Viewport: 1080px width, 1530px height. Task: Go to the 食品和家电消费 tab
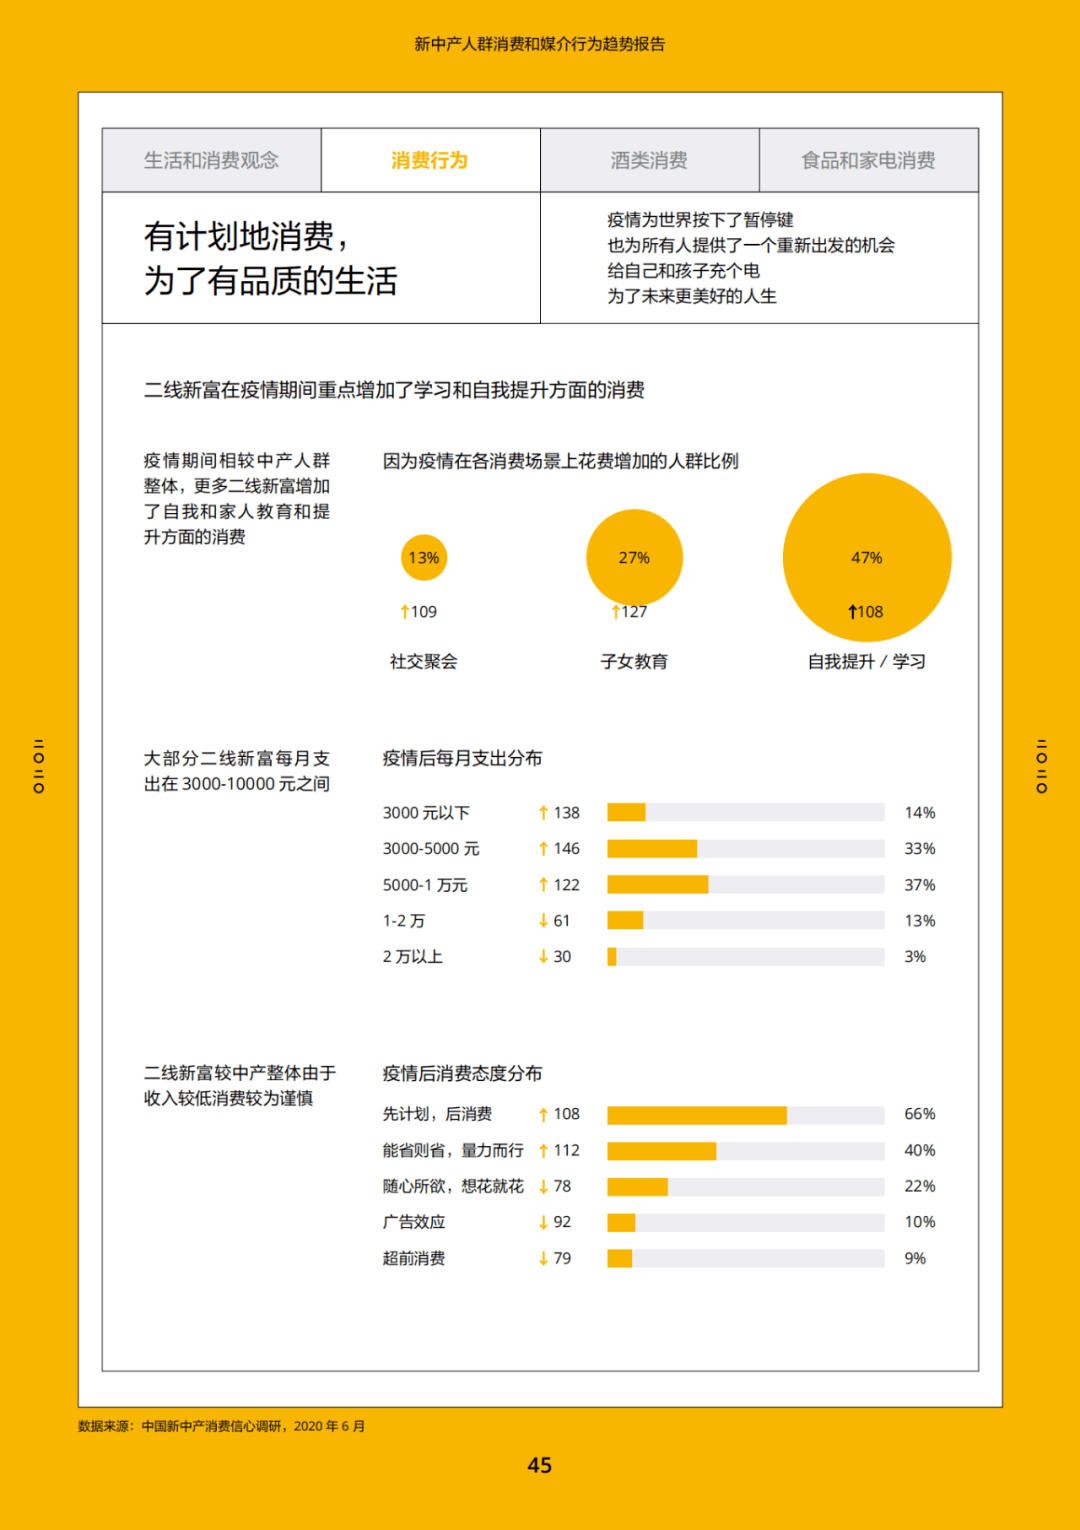point(868,160)
